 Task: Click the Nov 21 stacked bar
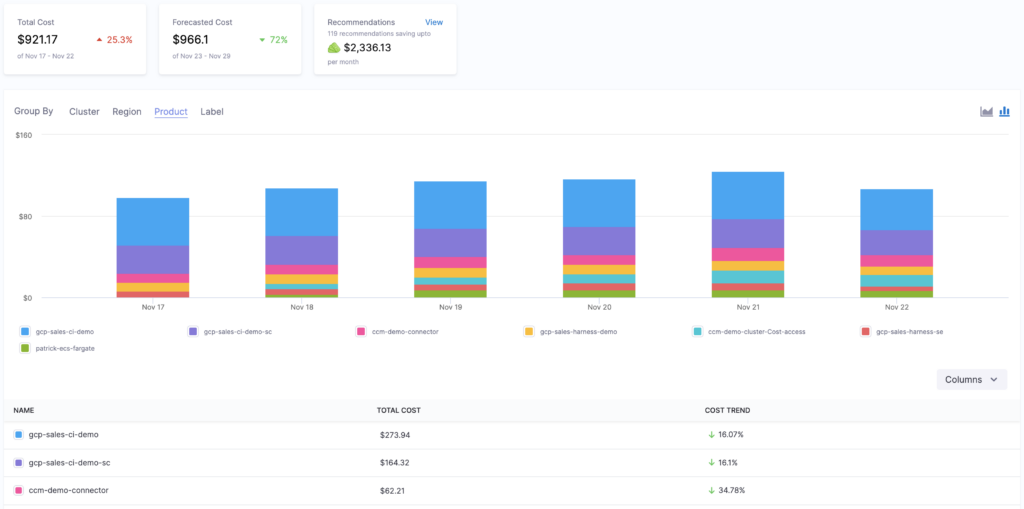coord(748,235)
